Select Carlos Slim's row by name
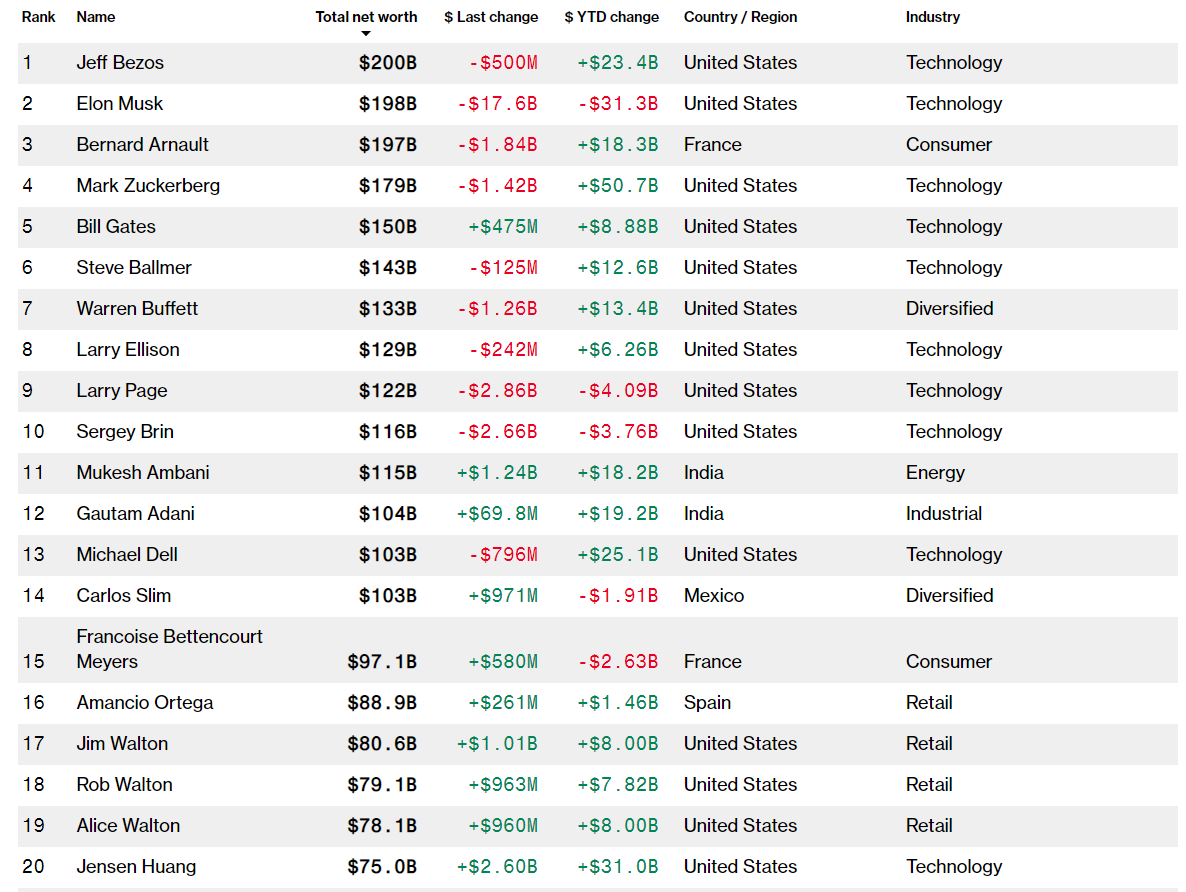Viewport: 1186px width, 892px height. (x=124, y=596)
